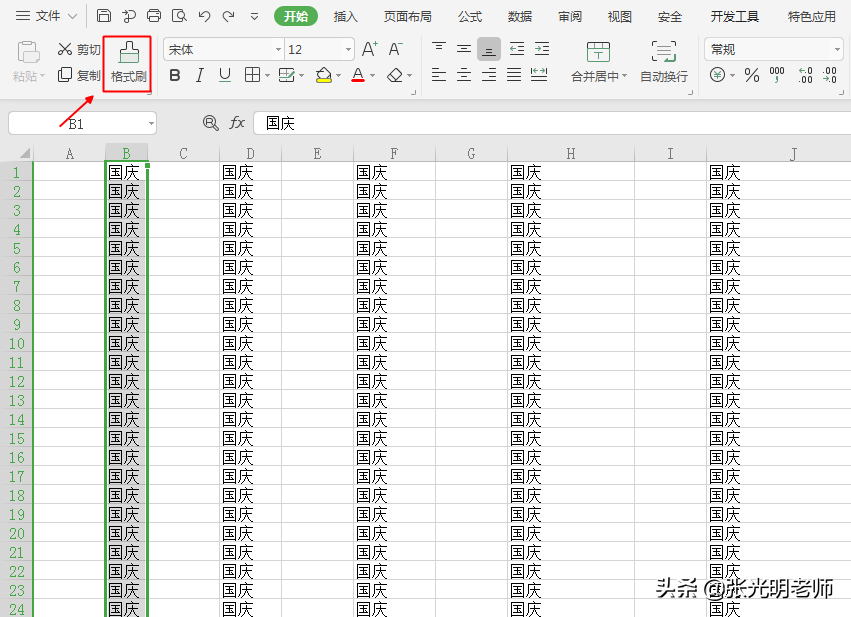Select row 12 header
This screenshot has height=617, width=851.
point(16,381)
